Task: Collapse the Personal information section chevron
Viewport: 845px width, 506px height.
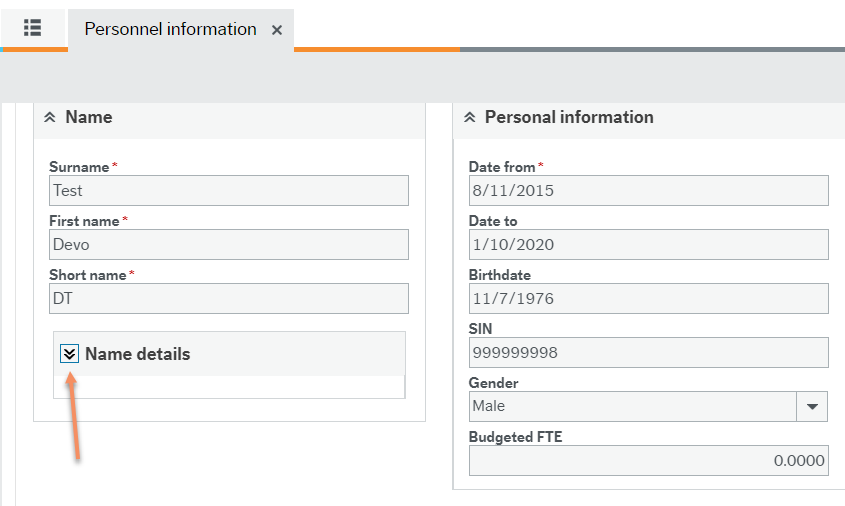Action: (469, 118)
